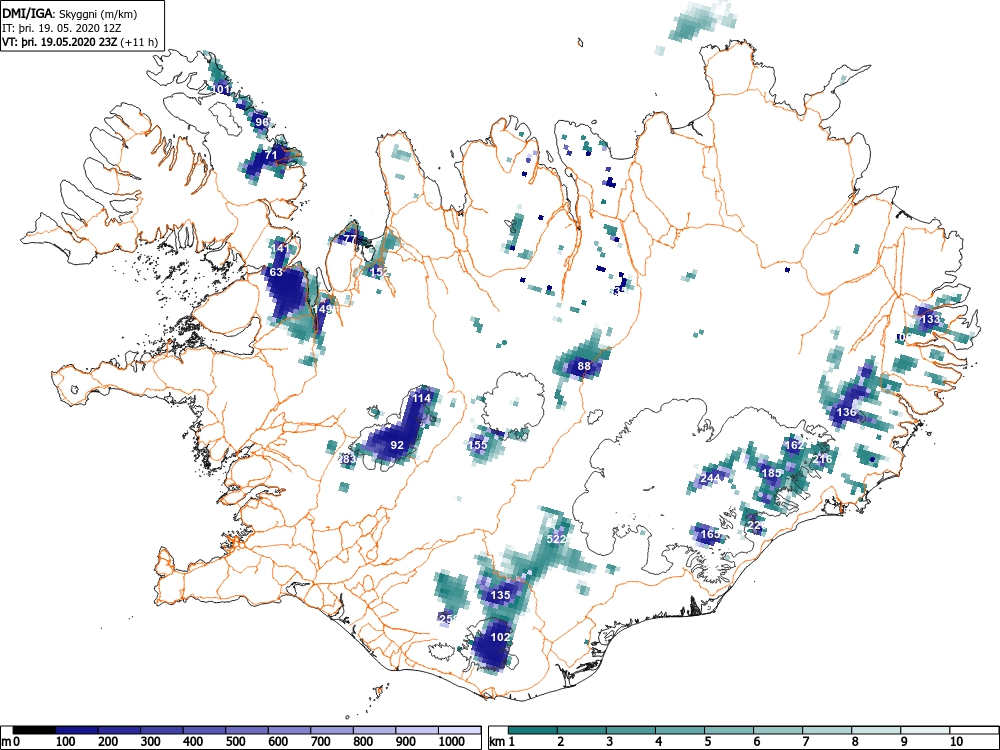Click the visibility label '185' on the map
Viewport: 1000px width, 750px height.
click(x=772, y=473)
